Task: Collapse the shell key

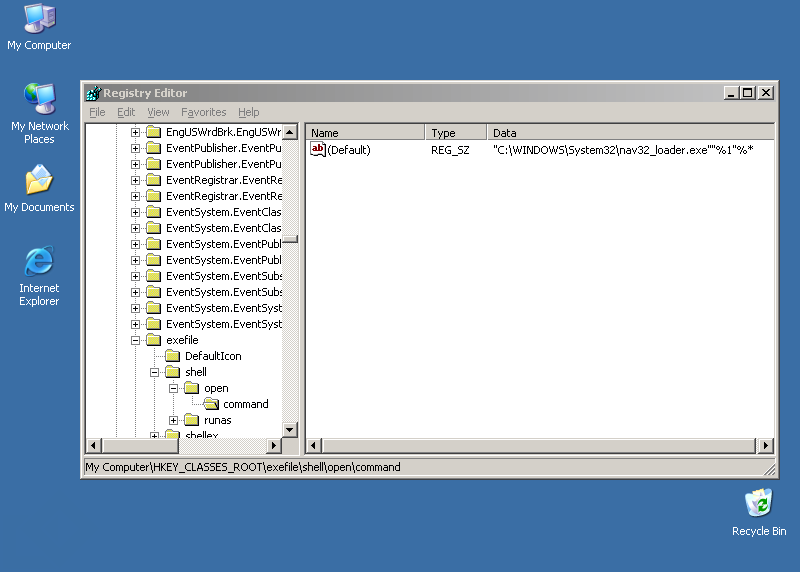Action: pos(154,372)
